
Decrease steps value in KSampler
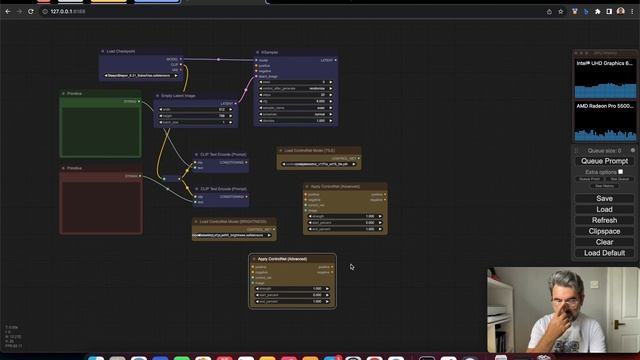tap(261, 95)
